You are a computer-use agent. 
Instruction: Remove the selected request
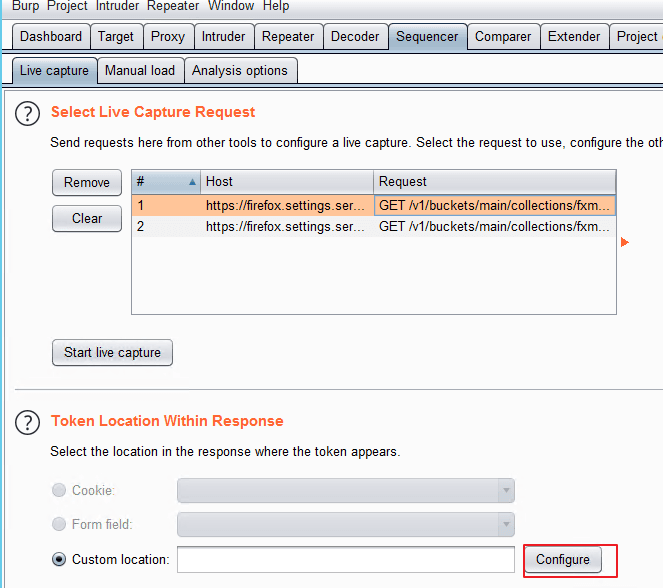(x=87, y=183)
